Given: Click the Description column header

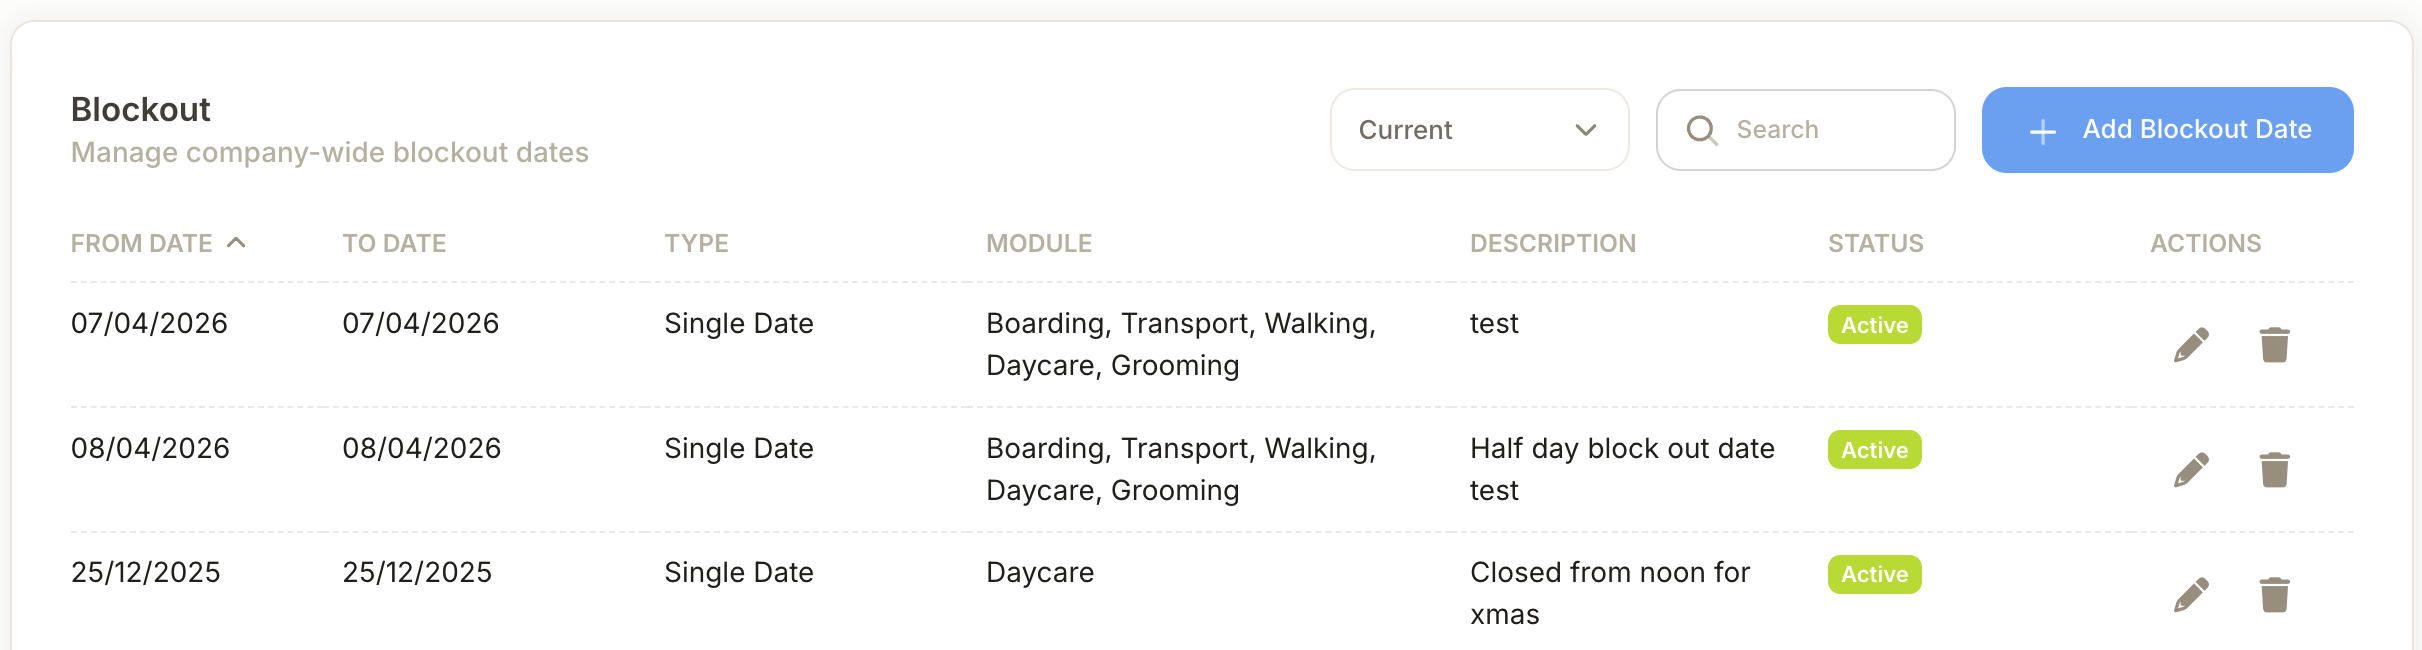Looking at the screenshot, I should click(x=1552, y=243).
